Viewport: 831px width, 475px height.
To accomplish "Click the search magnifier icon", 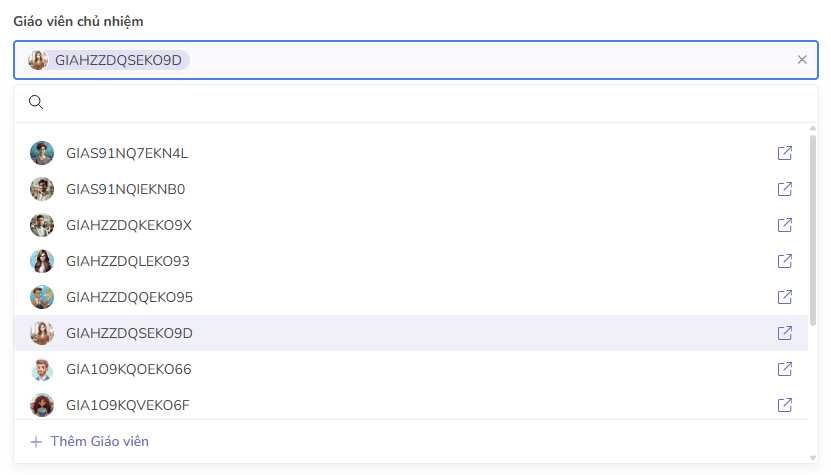I will click(36, 102).
